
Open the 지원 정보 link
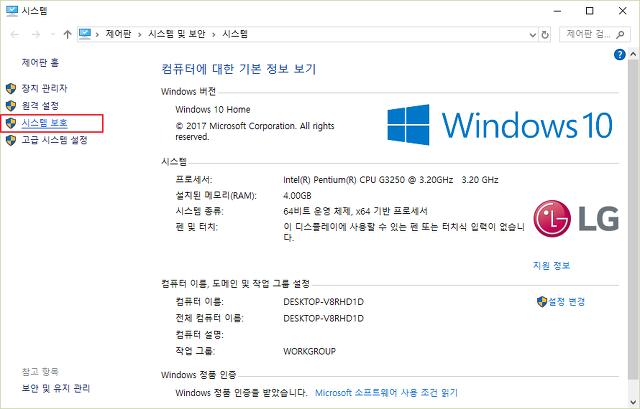tap(551, 266)
